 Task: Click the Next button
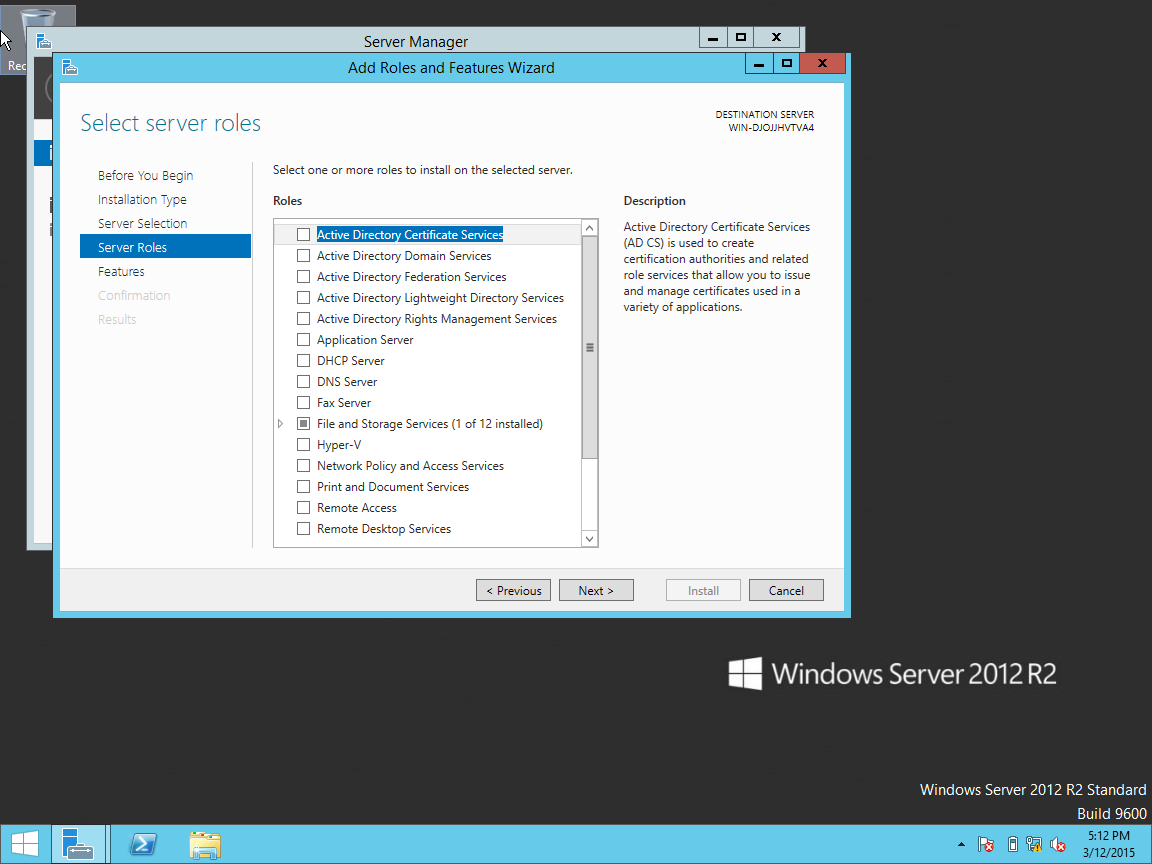pos(596,591)
